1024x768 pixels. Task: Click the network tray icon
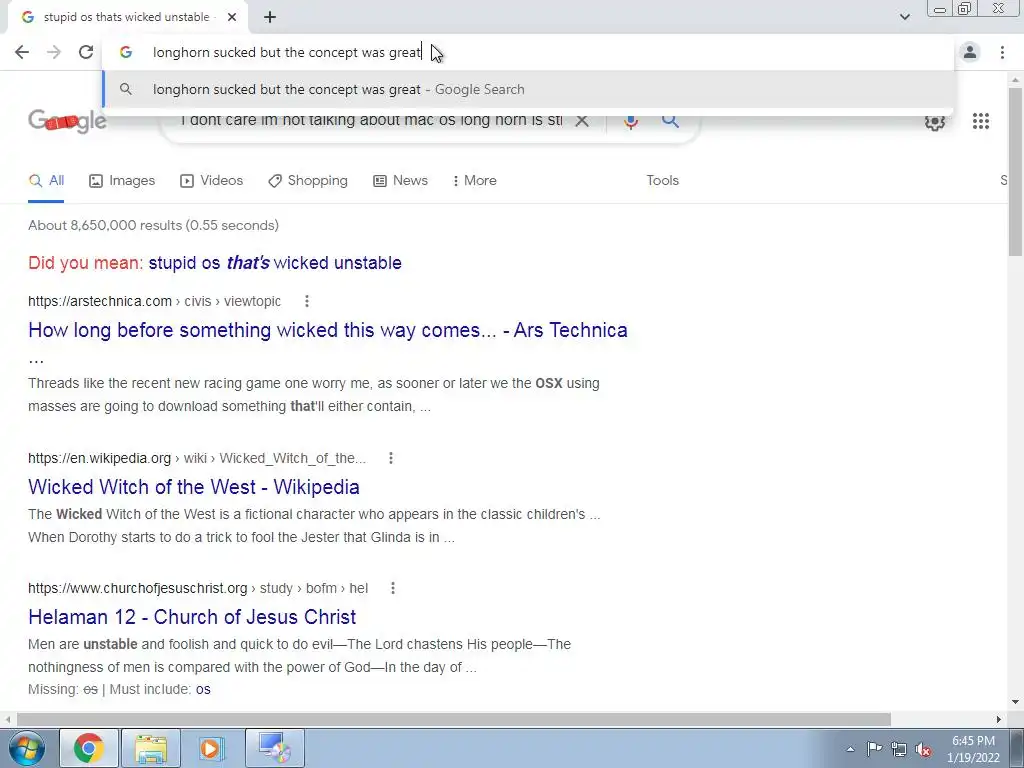click(x=899, y=750)
